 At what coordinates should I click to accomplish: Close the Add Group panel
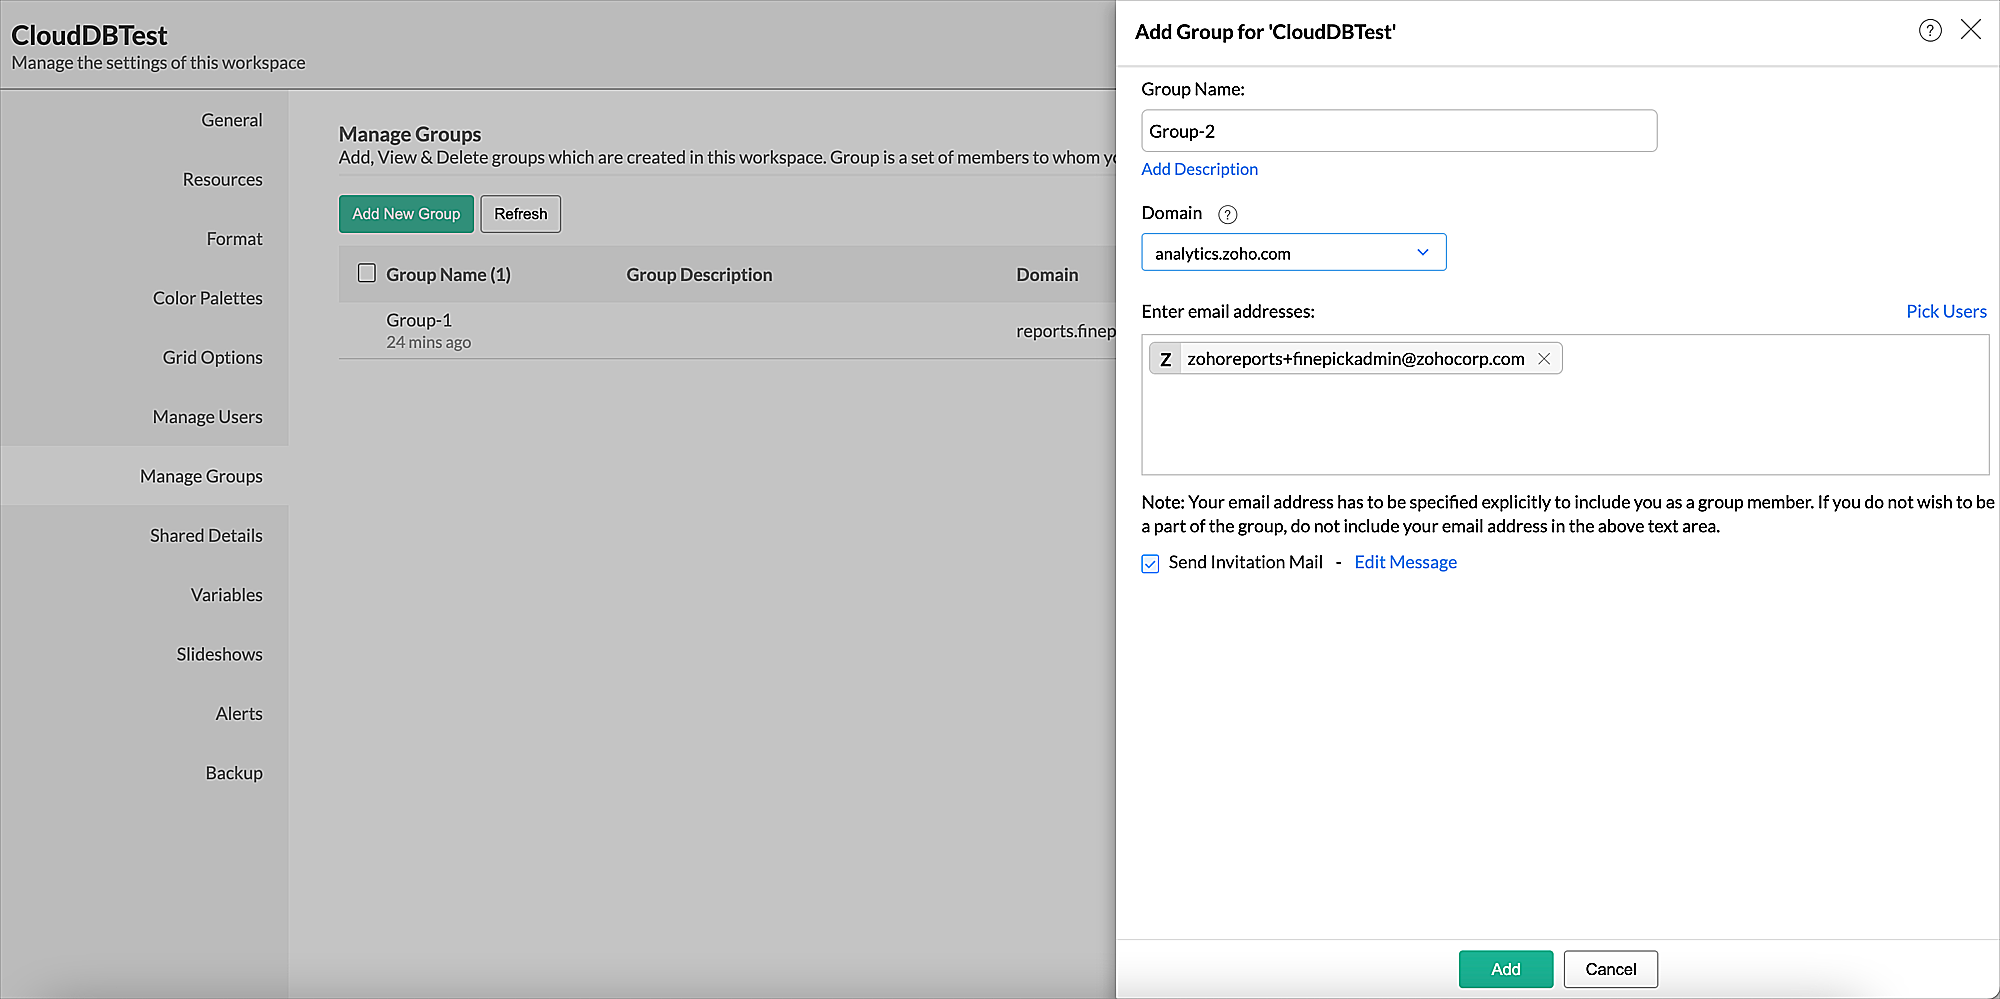coord(1970,30)
